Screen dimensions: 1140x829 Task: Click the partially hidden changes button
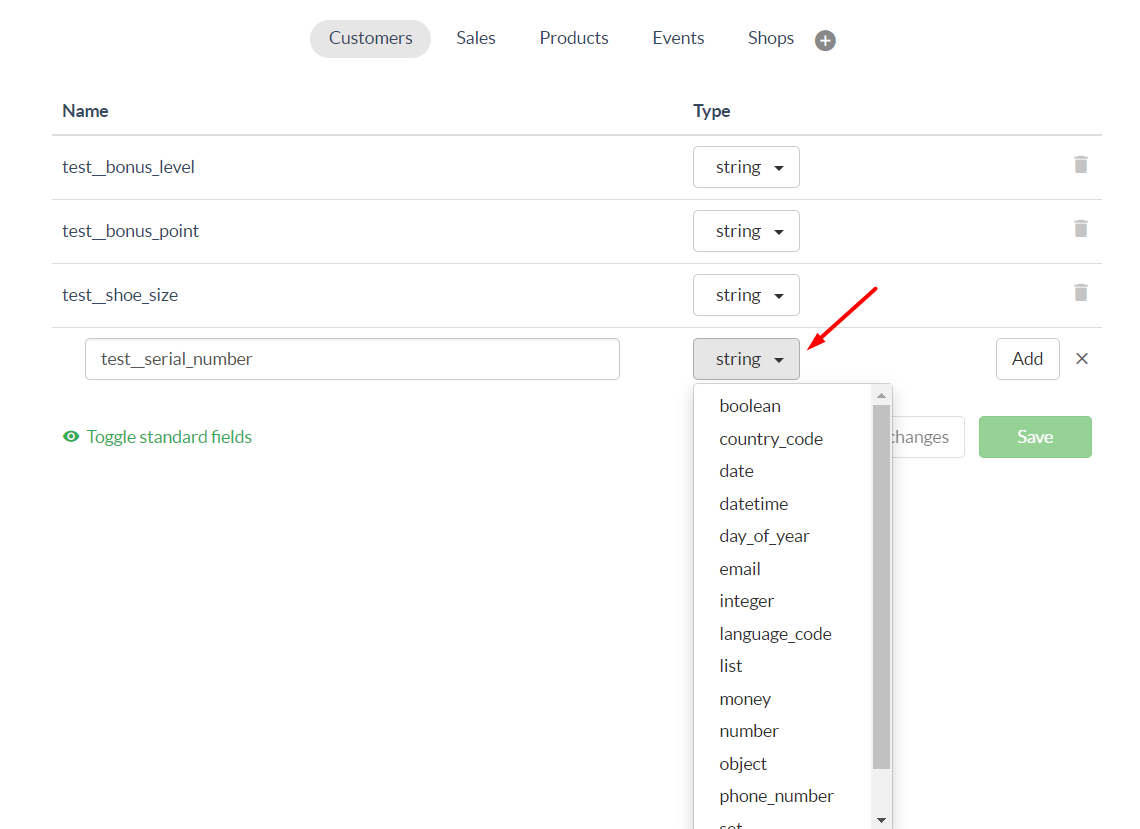[x=928, y=437]
